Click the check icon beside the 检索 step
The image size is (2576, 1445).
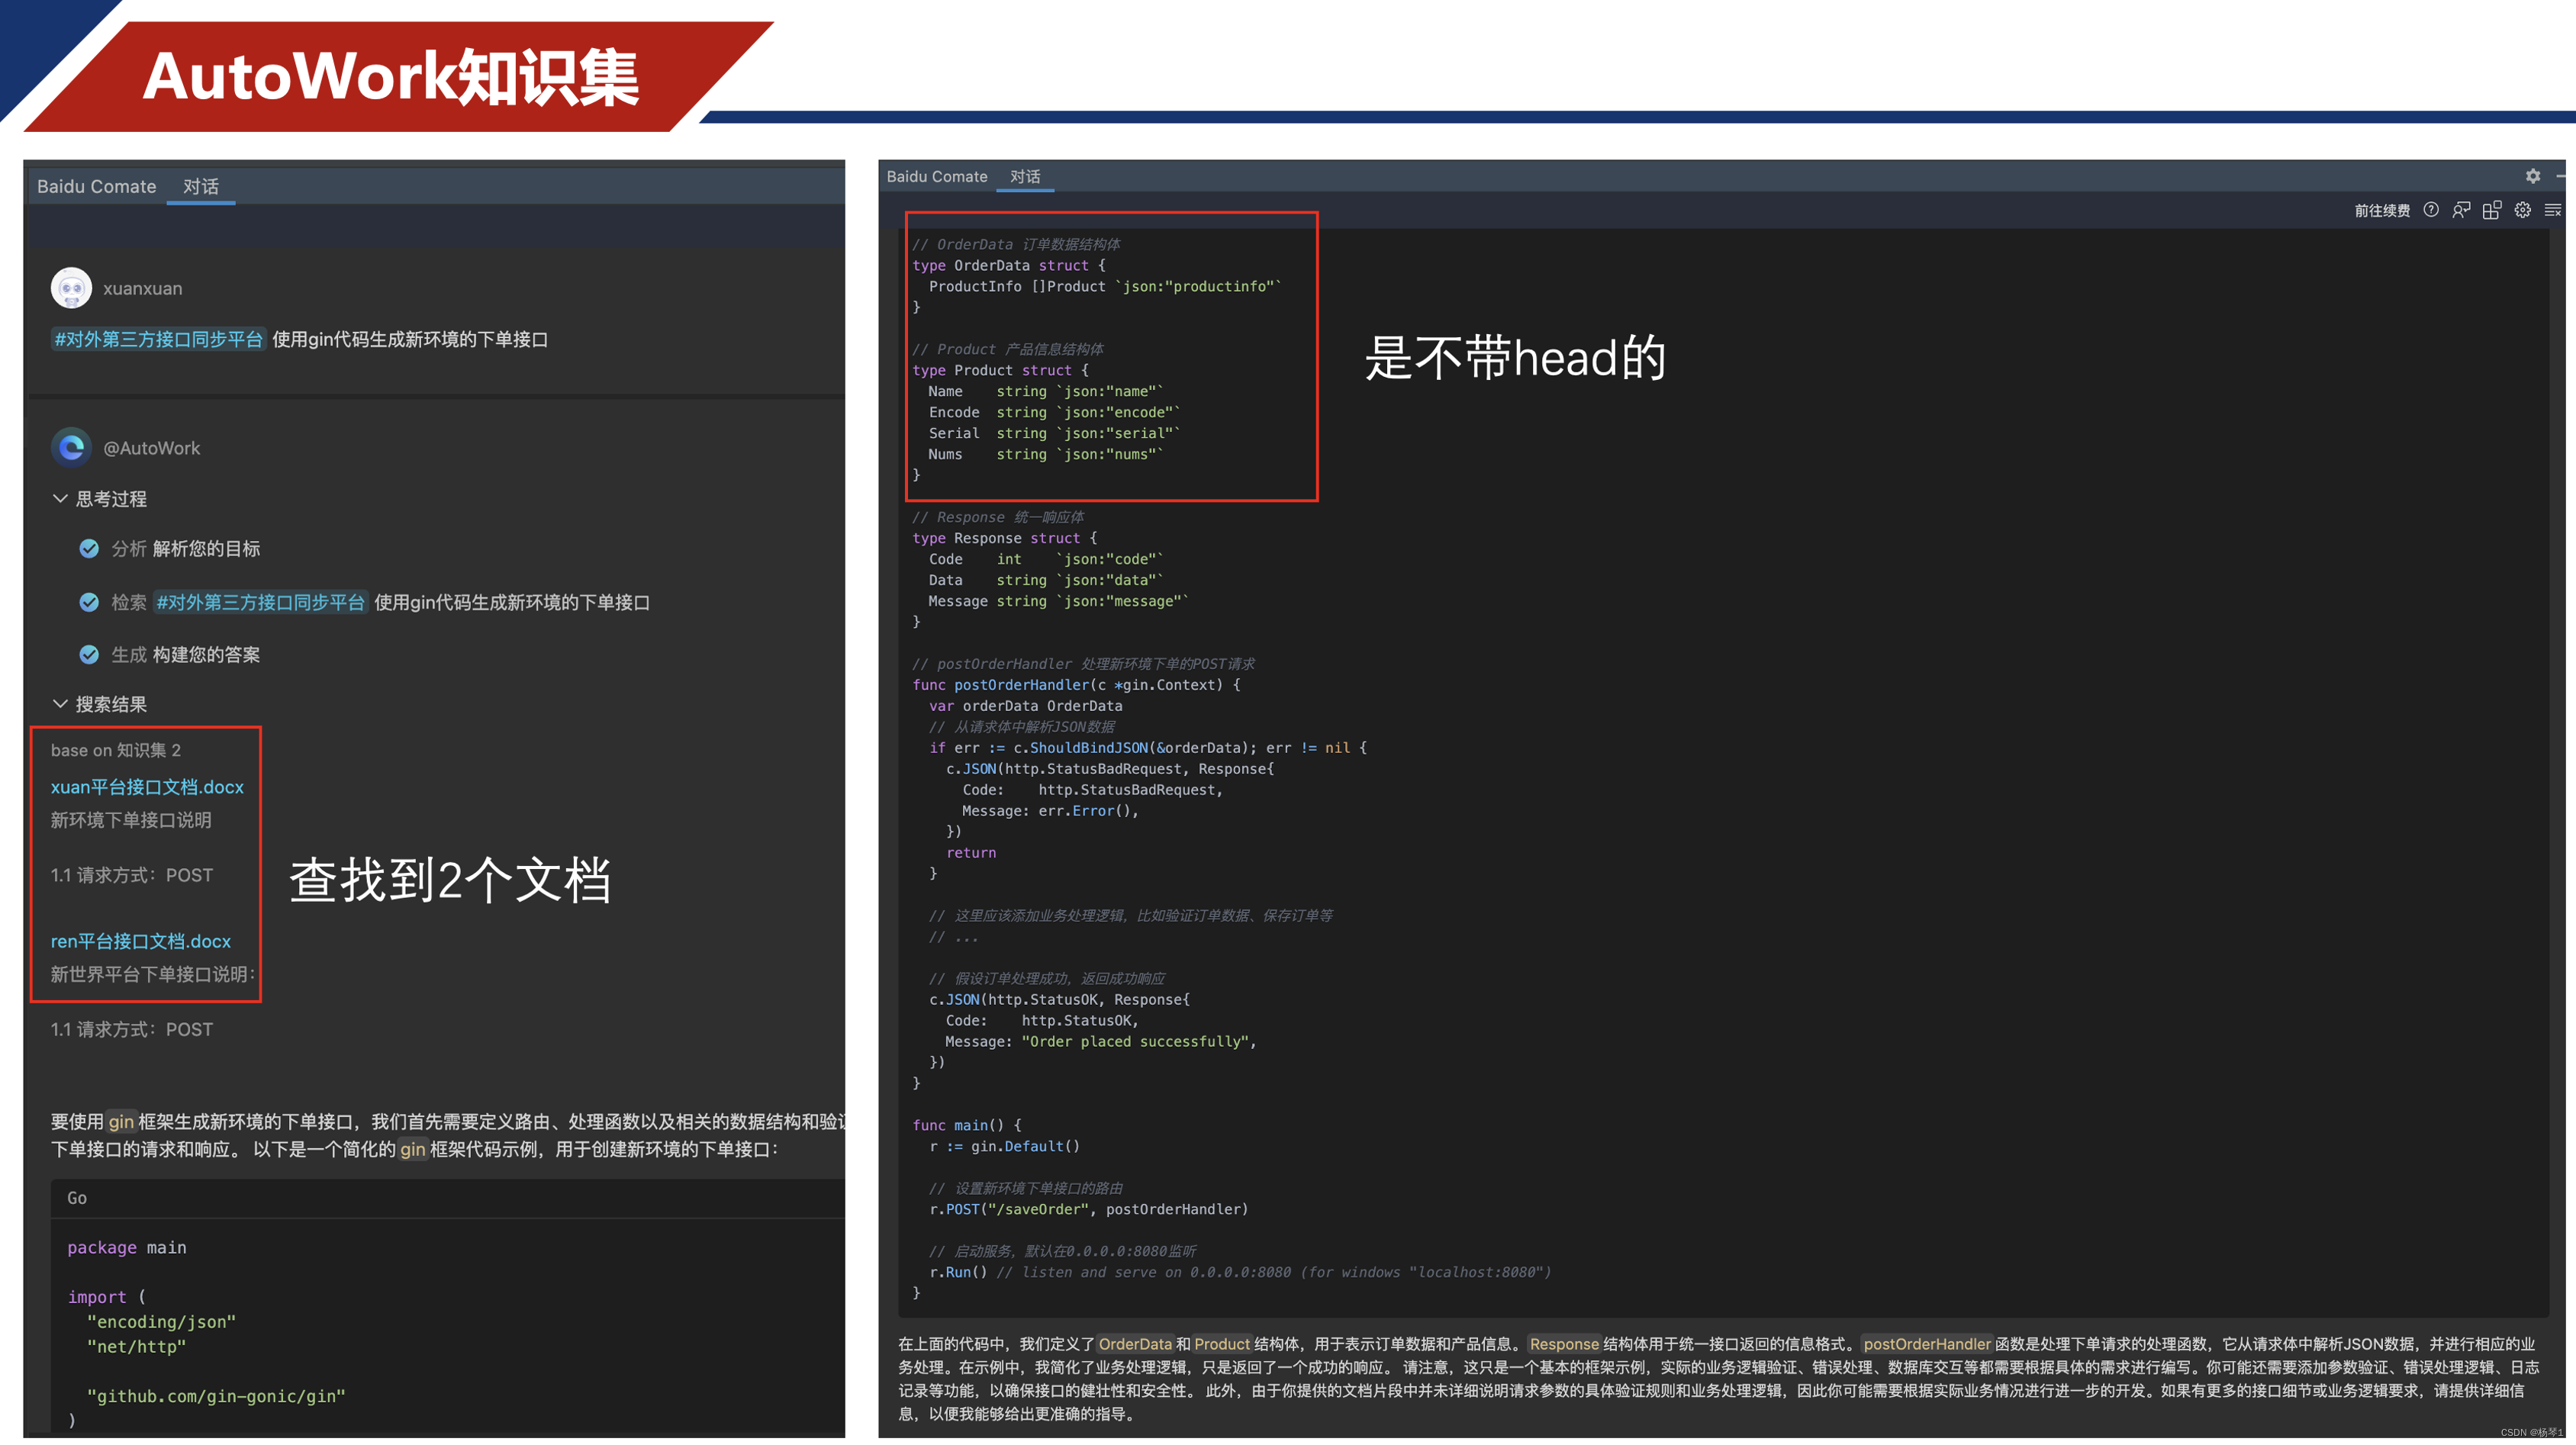point(89,602)
